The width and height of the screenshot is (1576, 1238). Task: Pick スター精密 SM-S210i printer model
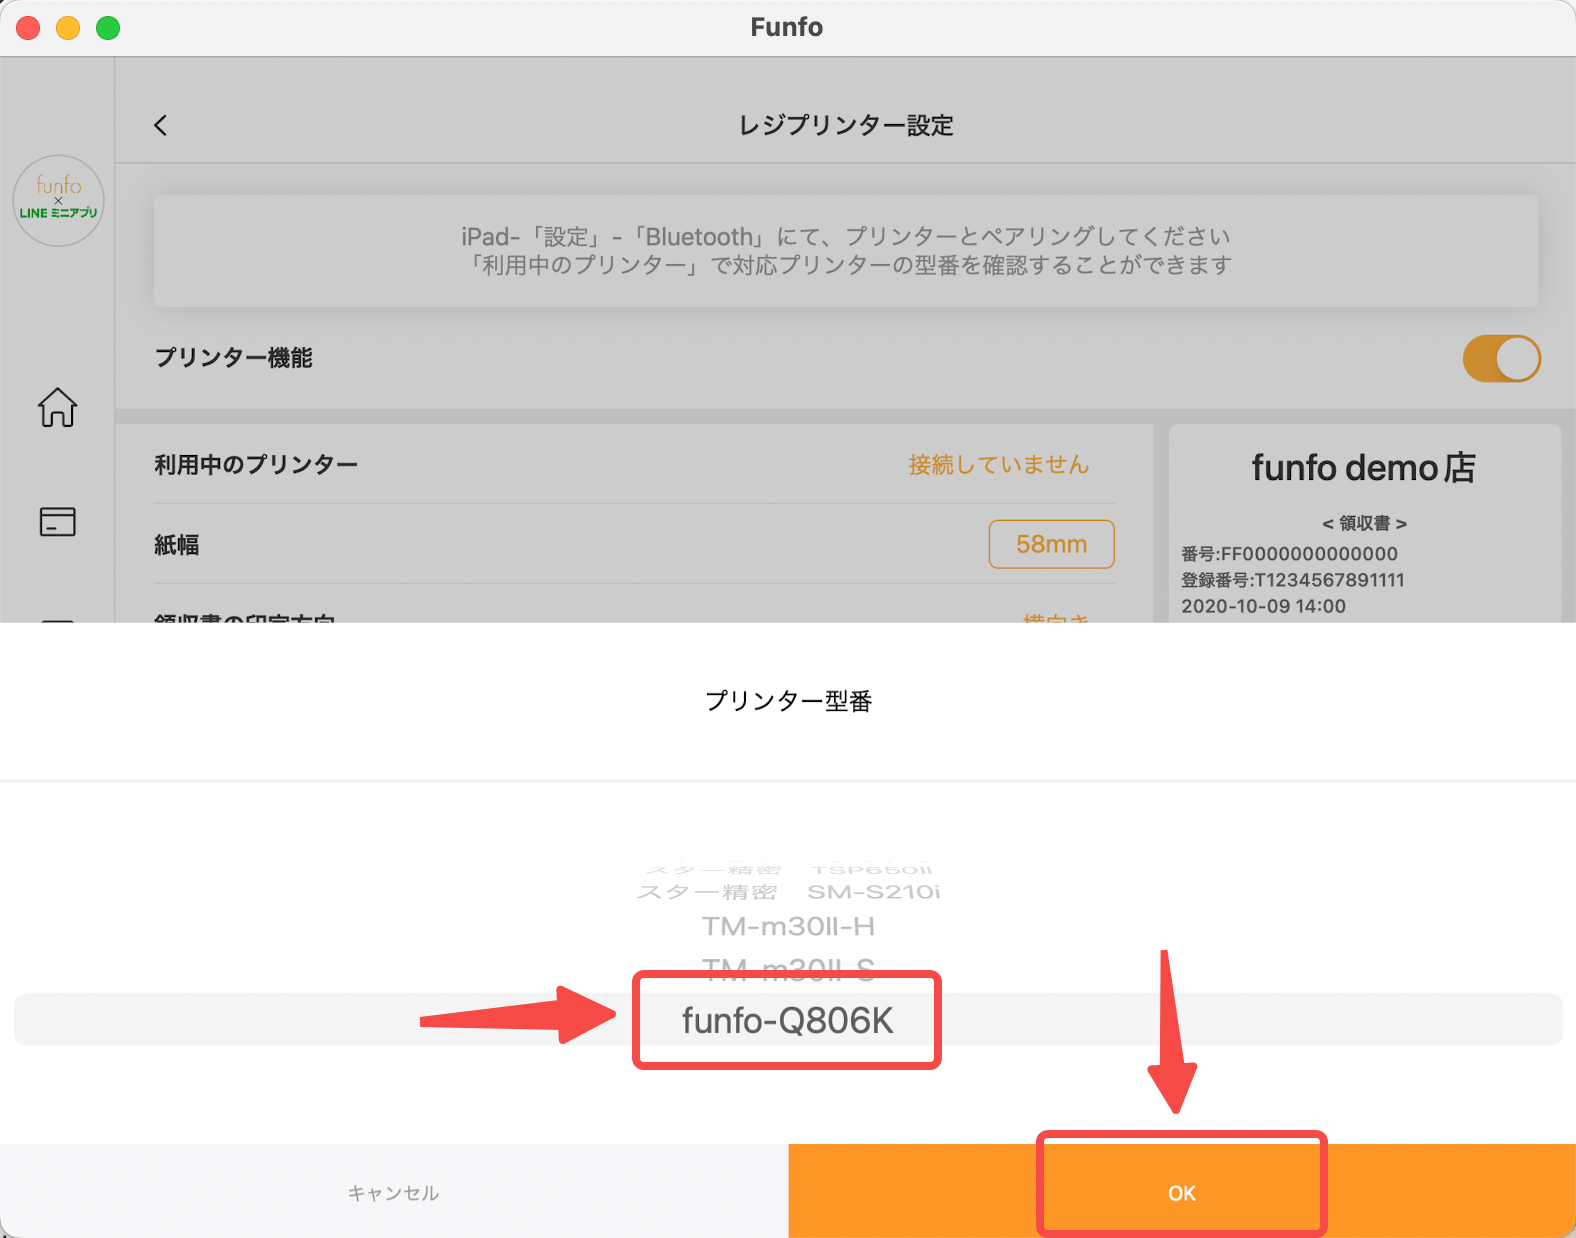[x=788, y=892]
